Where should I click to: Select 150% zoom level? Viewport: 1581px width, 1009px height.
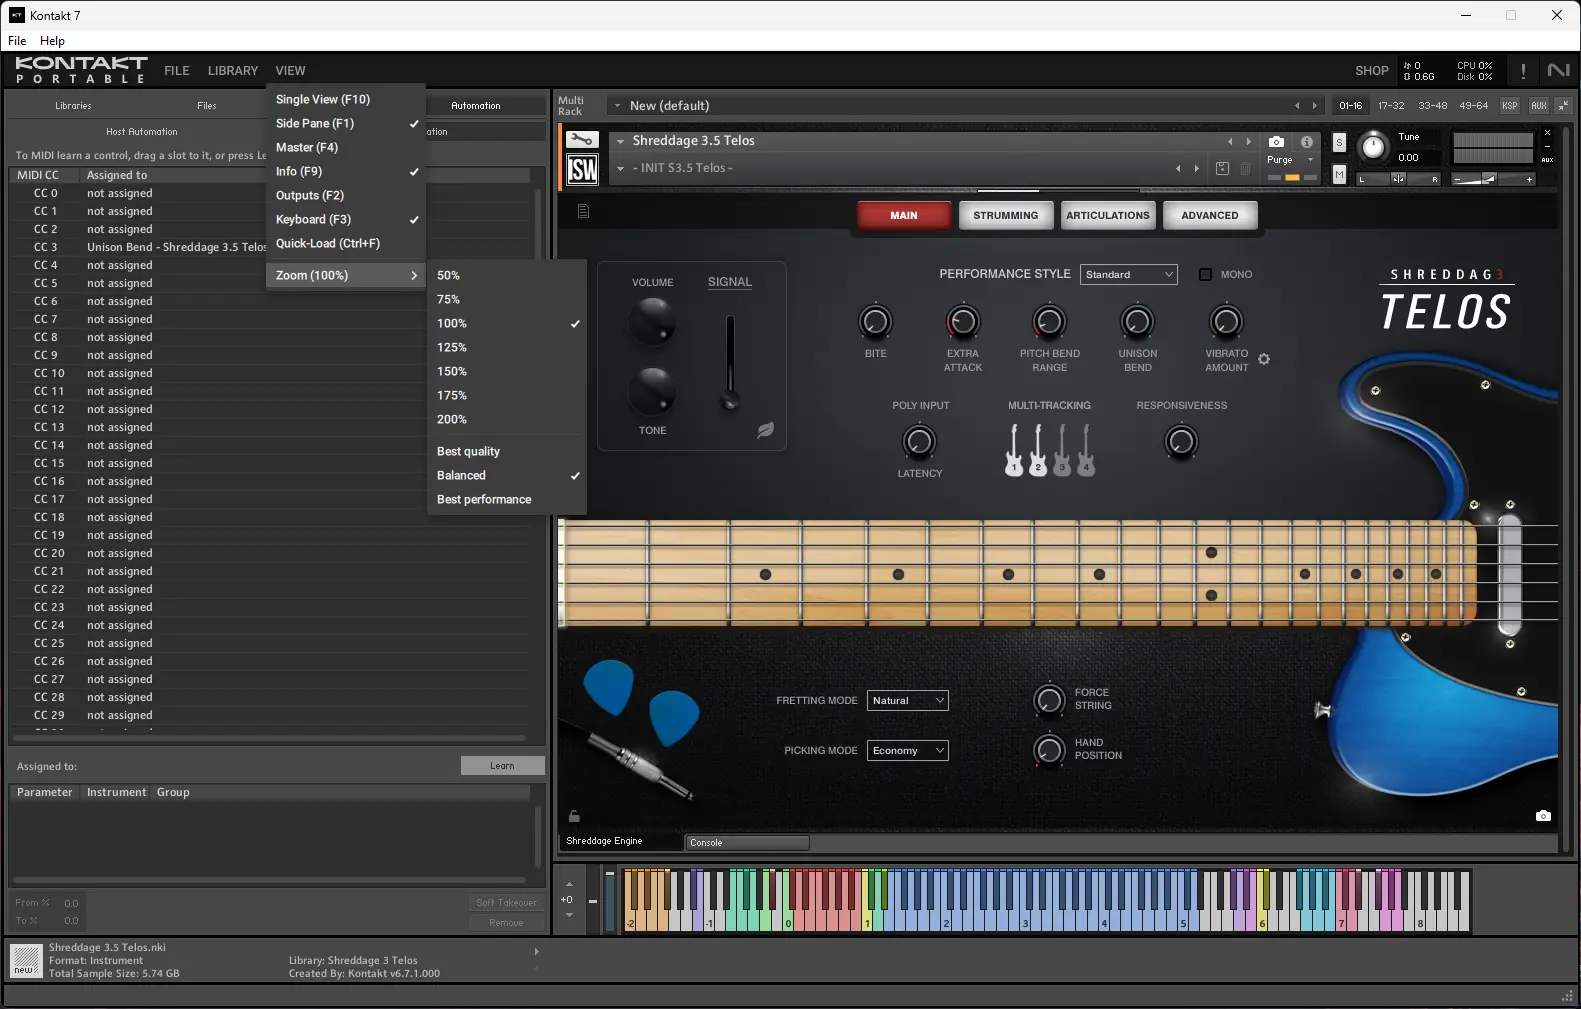click(507, 371)
